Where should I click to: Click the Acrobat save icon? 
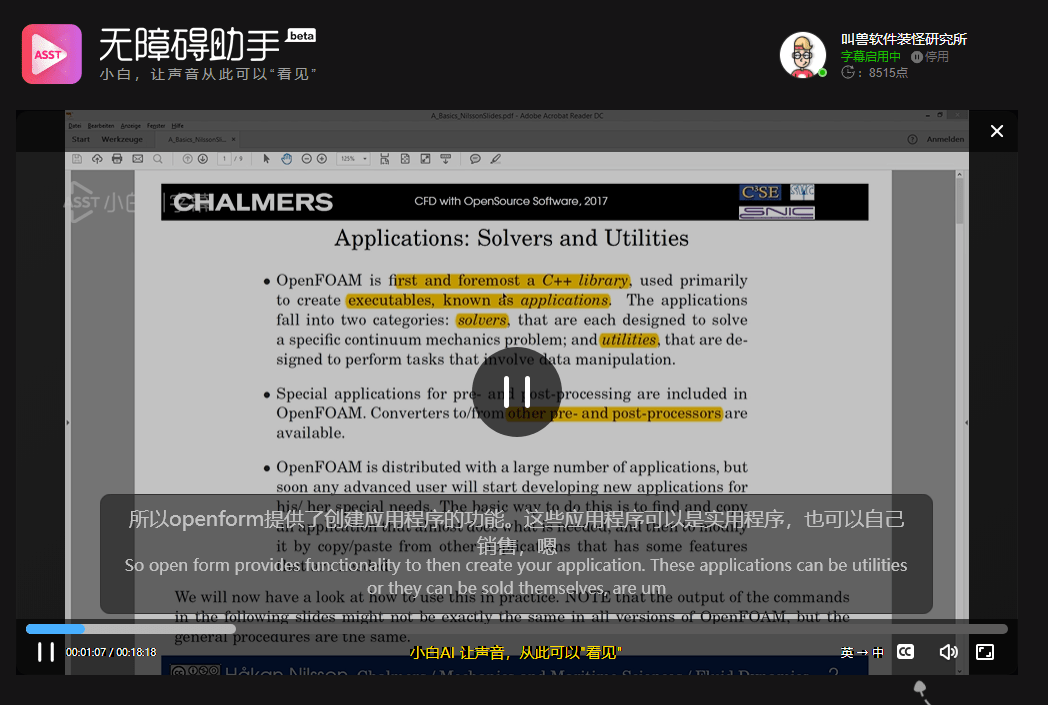pyautogui.click(x=77, y=159)
